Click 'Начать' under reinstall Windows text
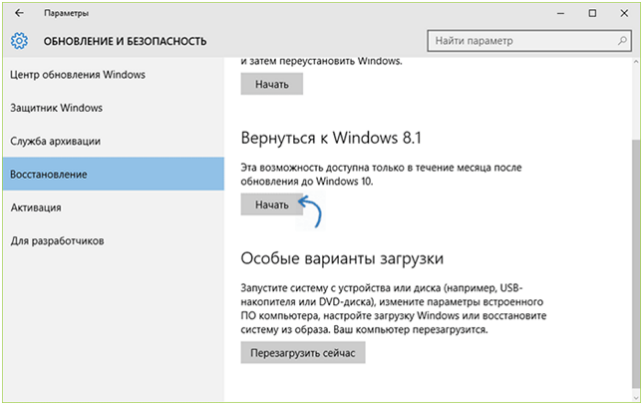This screenshot has width=643, height=405. click(x=272, y=84)
